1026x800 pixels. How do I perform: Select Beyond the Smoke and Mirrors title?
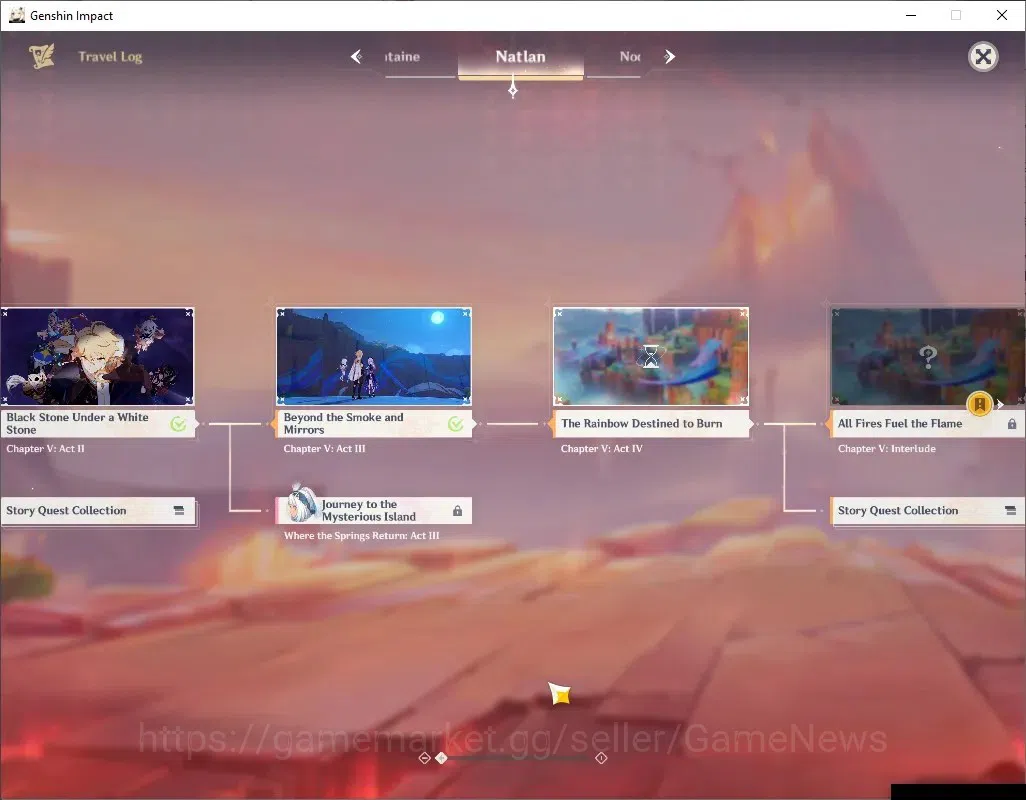tap(343, 423)
